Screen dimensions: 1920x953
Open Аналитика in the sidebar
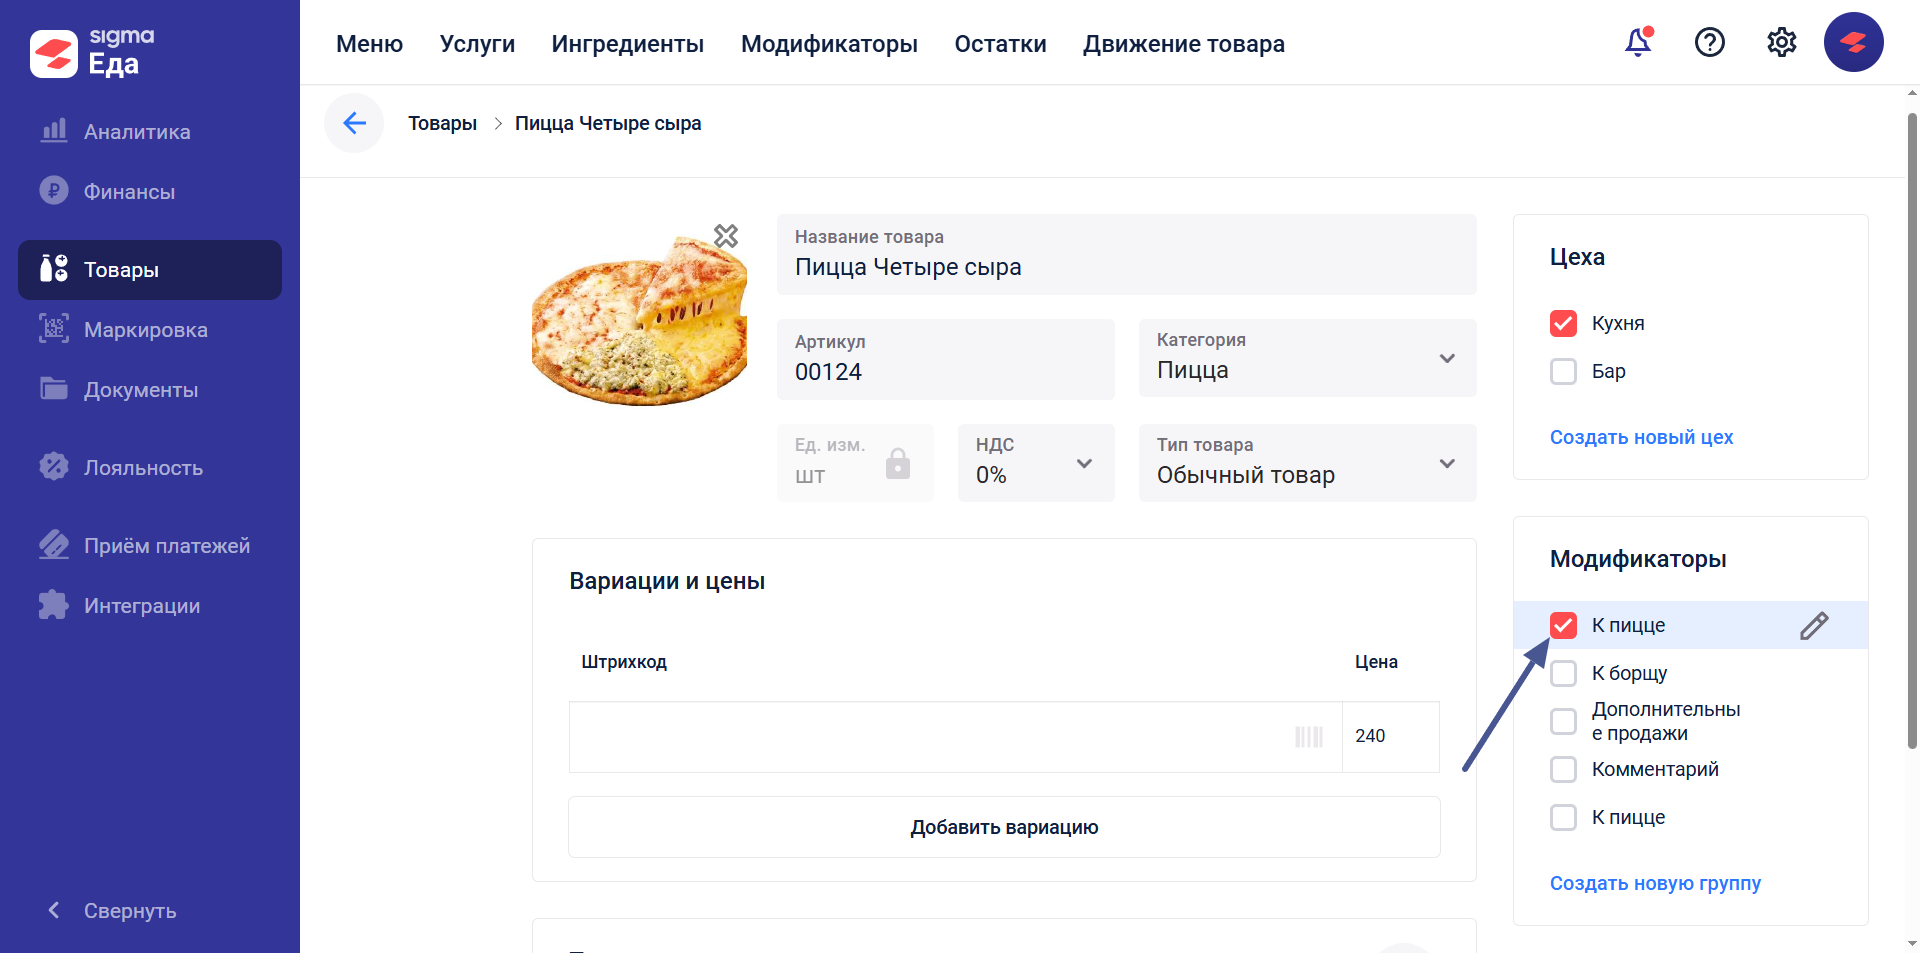pyautogui.click(x=137, y=132)
